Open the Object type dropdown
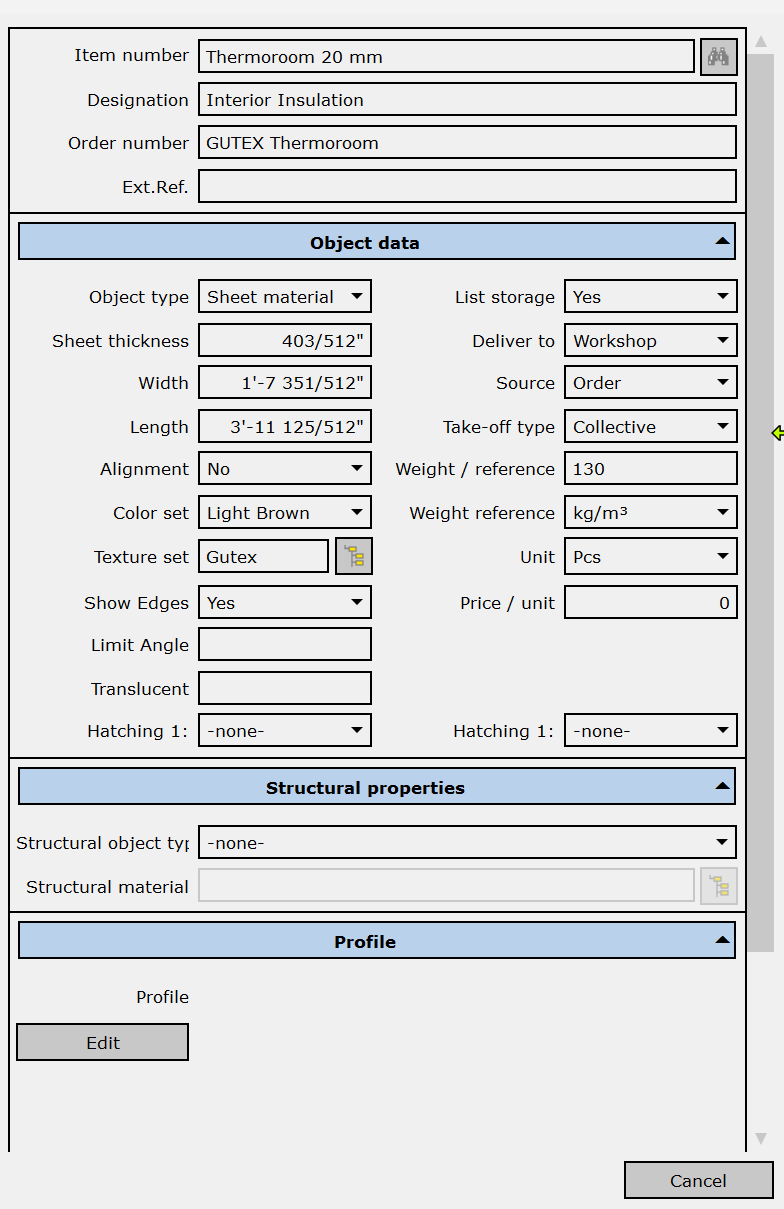The image size is (784, 1209). 285,297
